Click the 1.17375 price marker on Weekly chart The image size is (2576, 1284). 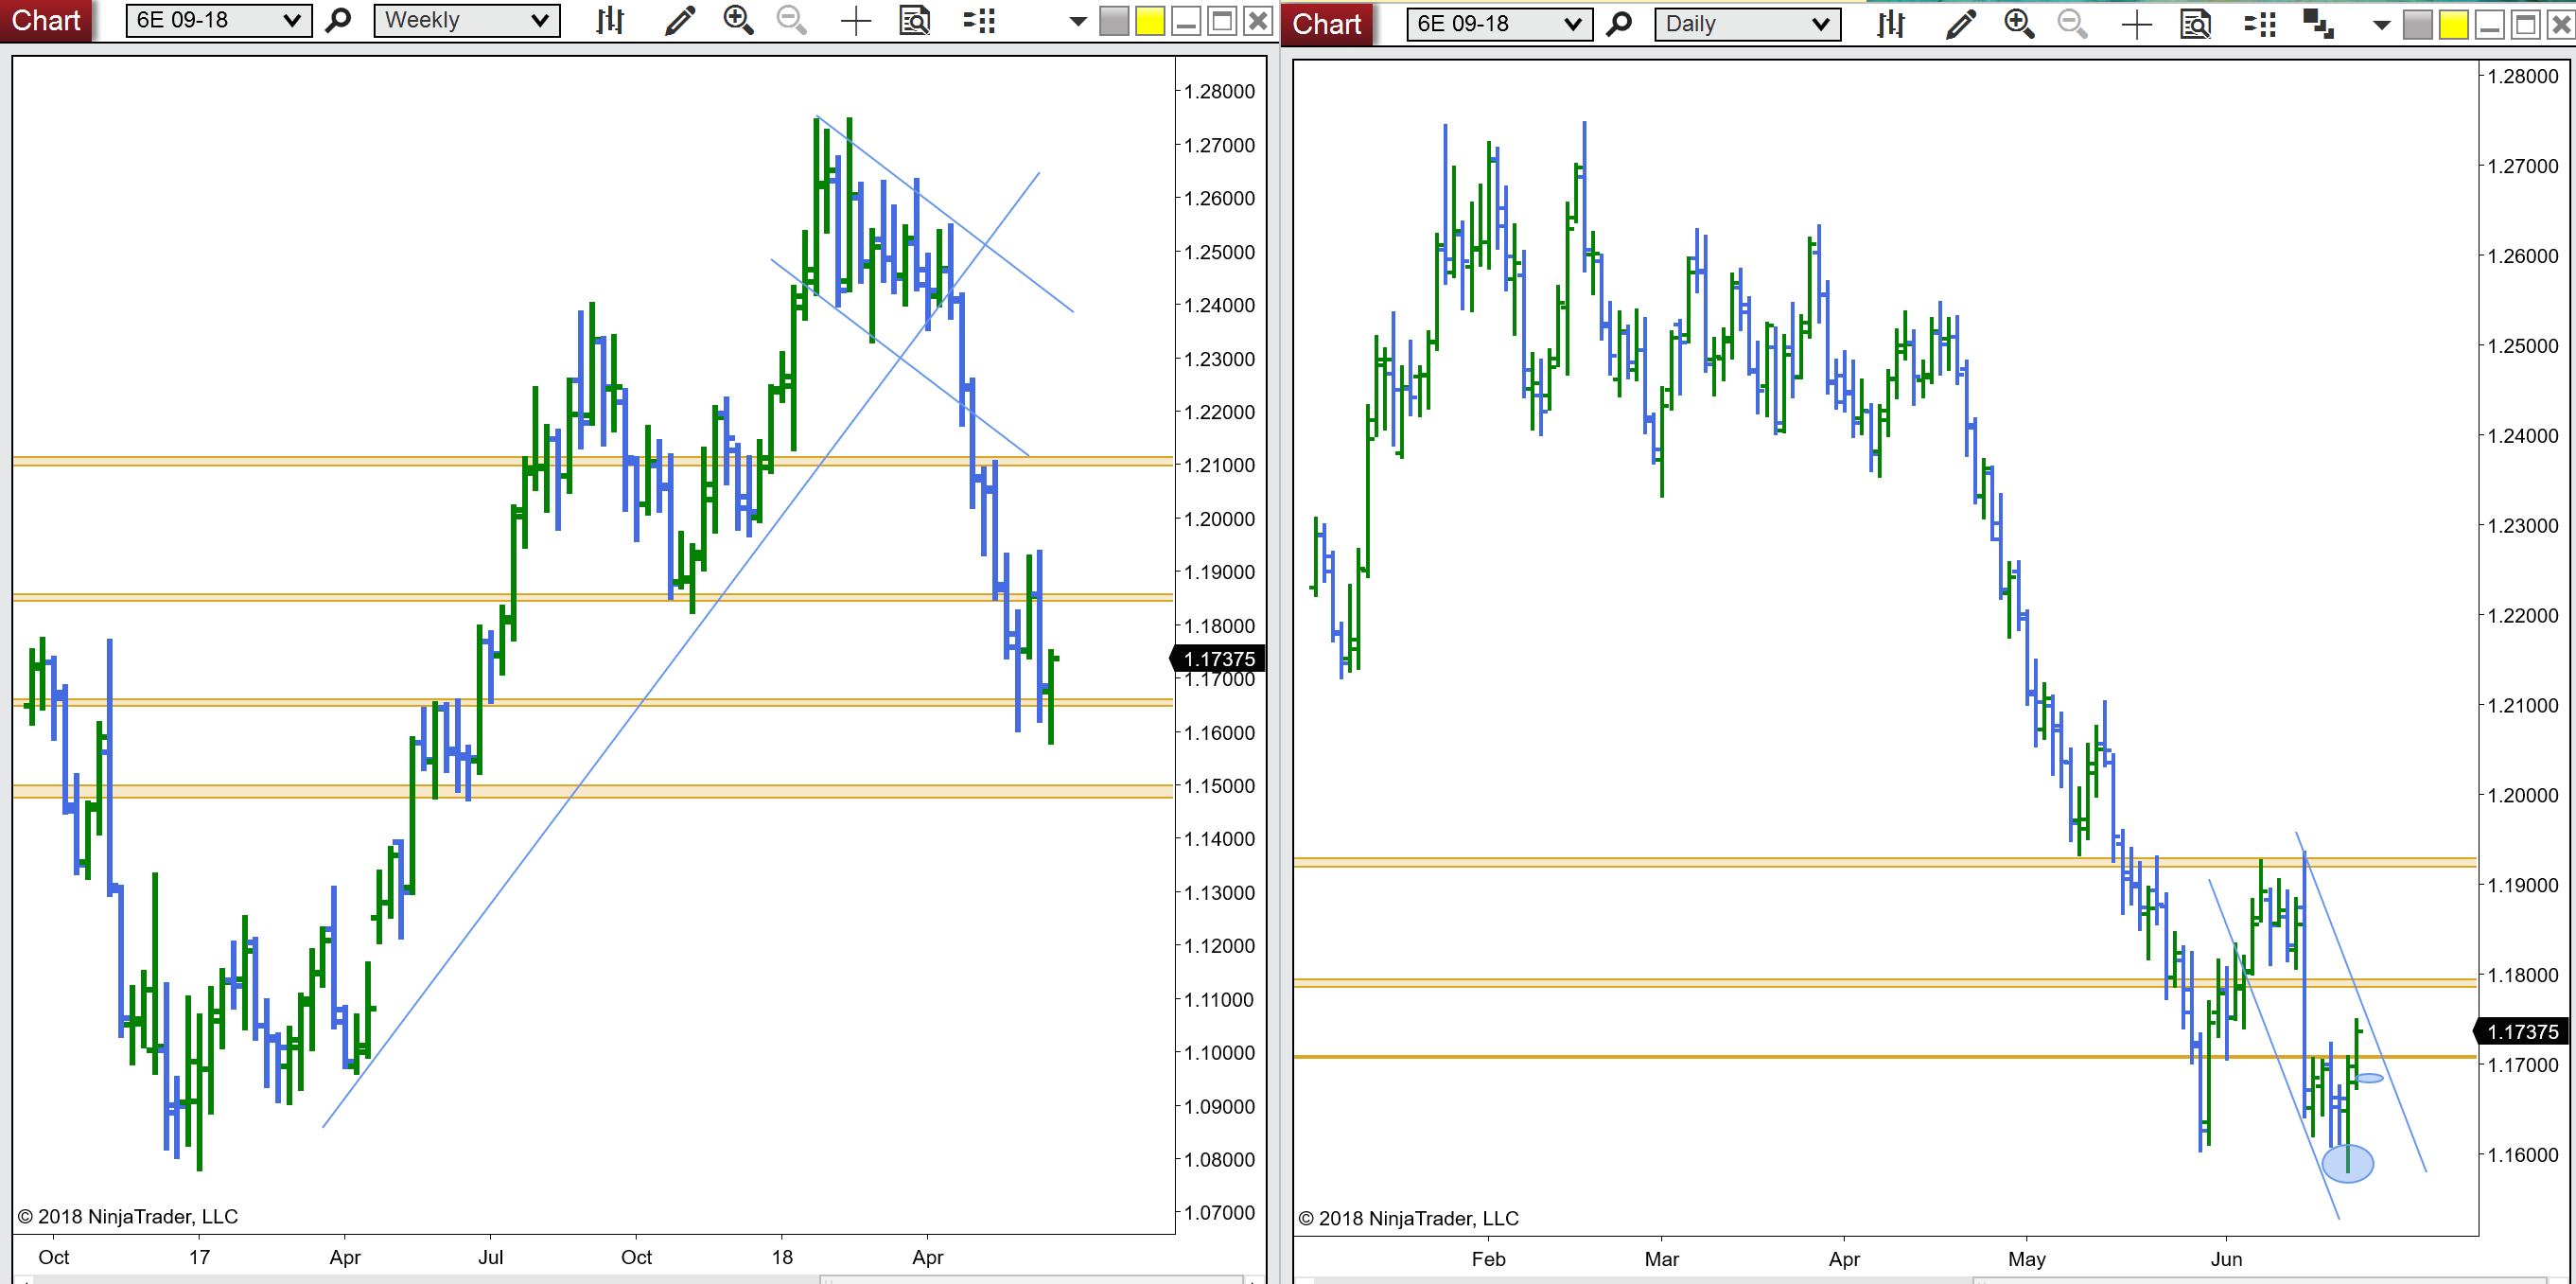point(1217,659)
